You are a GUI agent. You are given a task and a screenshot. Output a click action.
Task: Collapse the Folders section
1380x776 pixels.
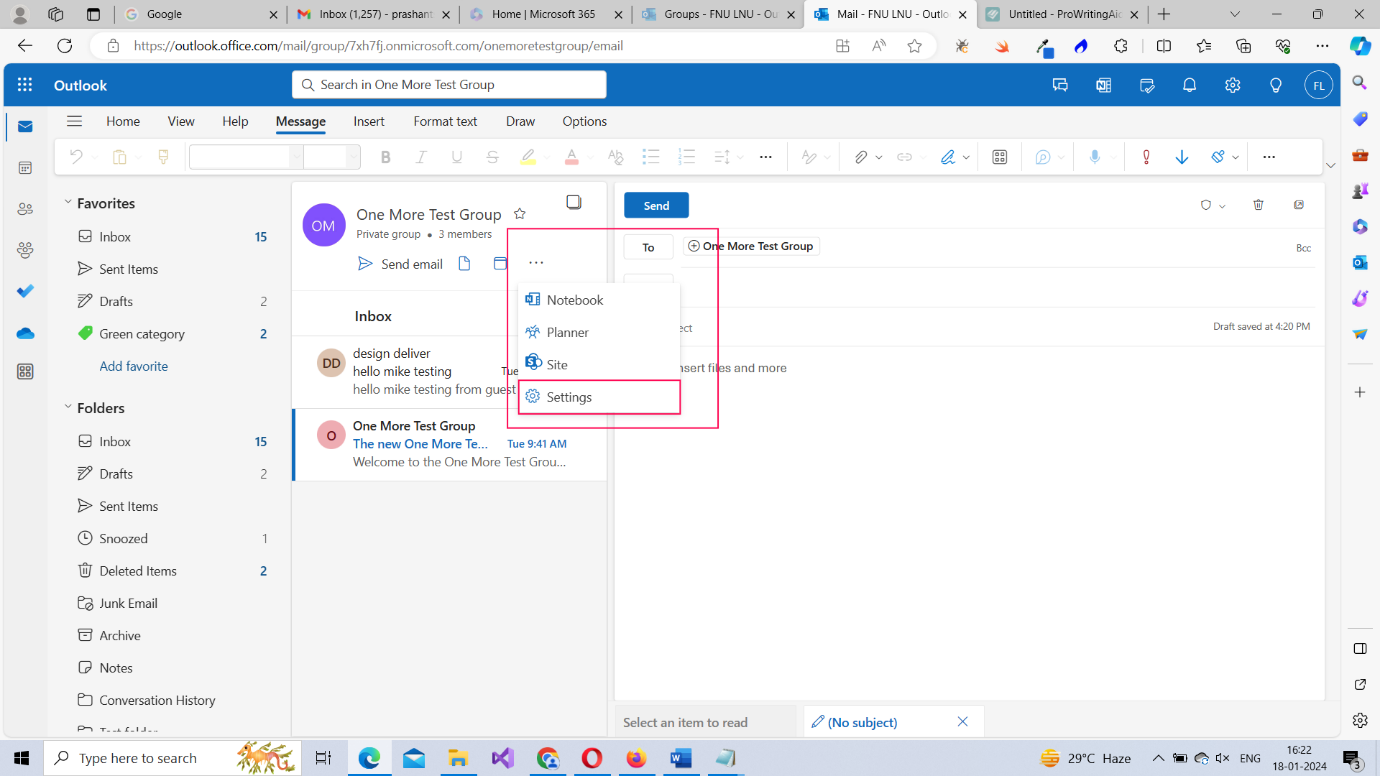[x=68, y=407]
